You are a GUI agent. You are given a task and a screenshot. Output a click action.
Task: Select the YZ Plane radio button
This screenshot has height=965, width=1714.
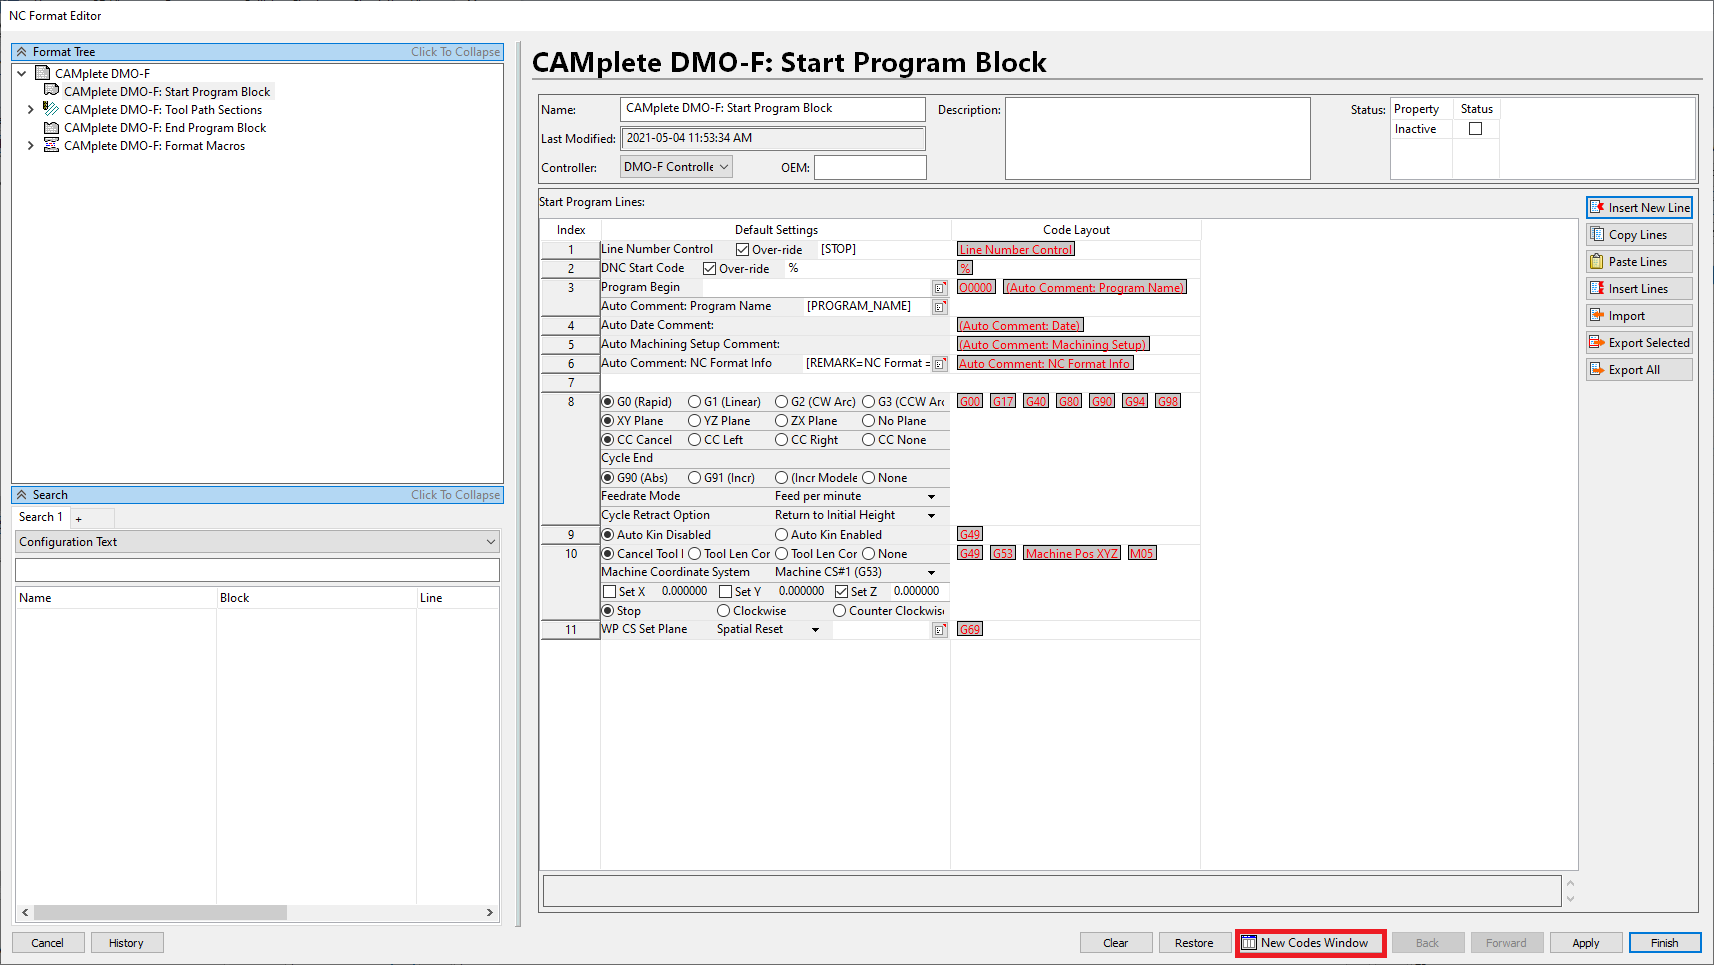click(694, 421)
